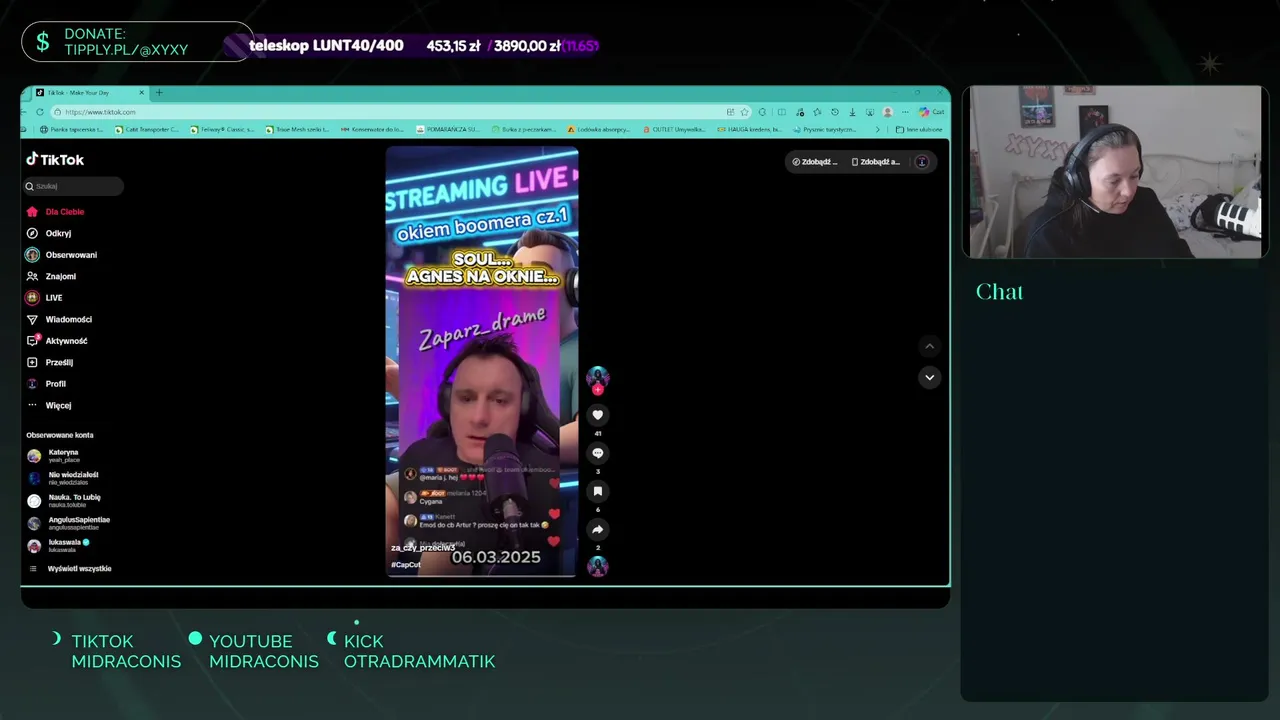Open the Cabit Transporter bookmark
Viewport: 1280px width, 720px height.
click(147, 129)
